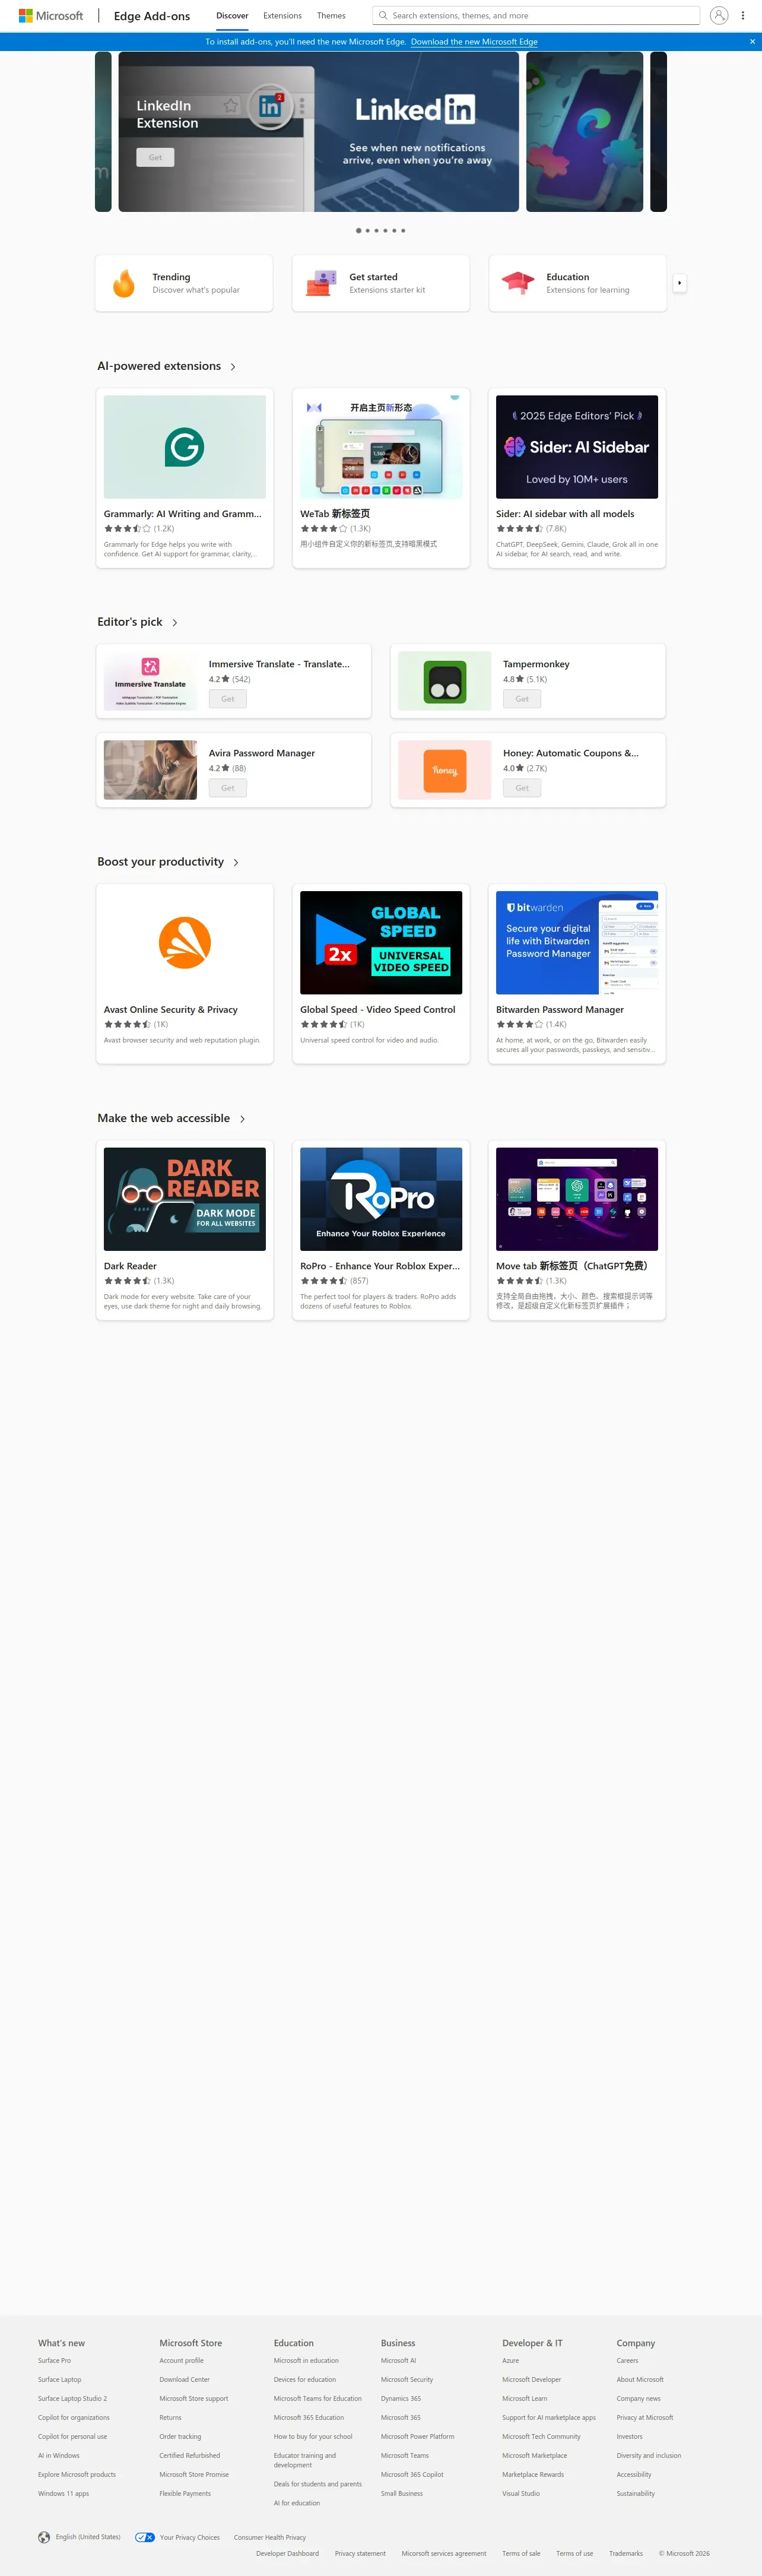Click the Surface Pro footer link
Viewport: 762px width, 2576px height.
[54, 2360]
